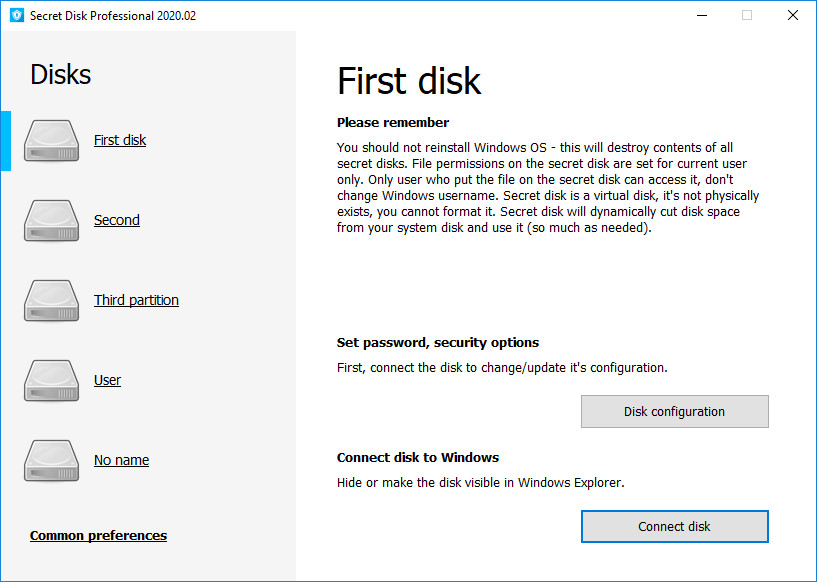Choose the Third partition link
817x582 pixels.
click(136, 300)
